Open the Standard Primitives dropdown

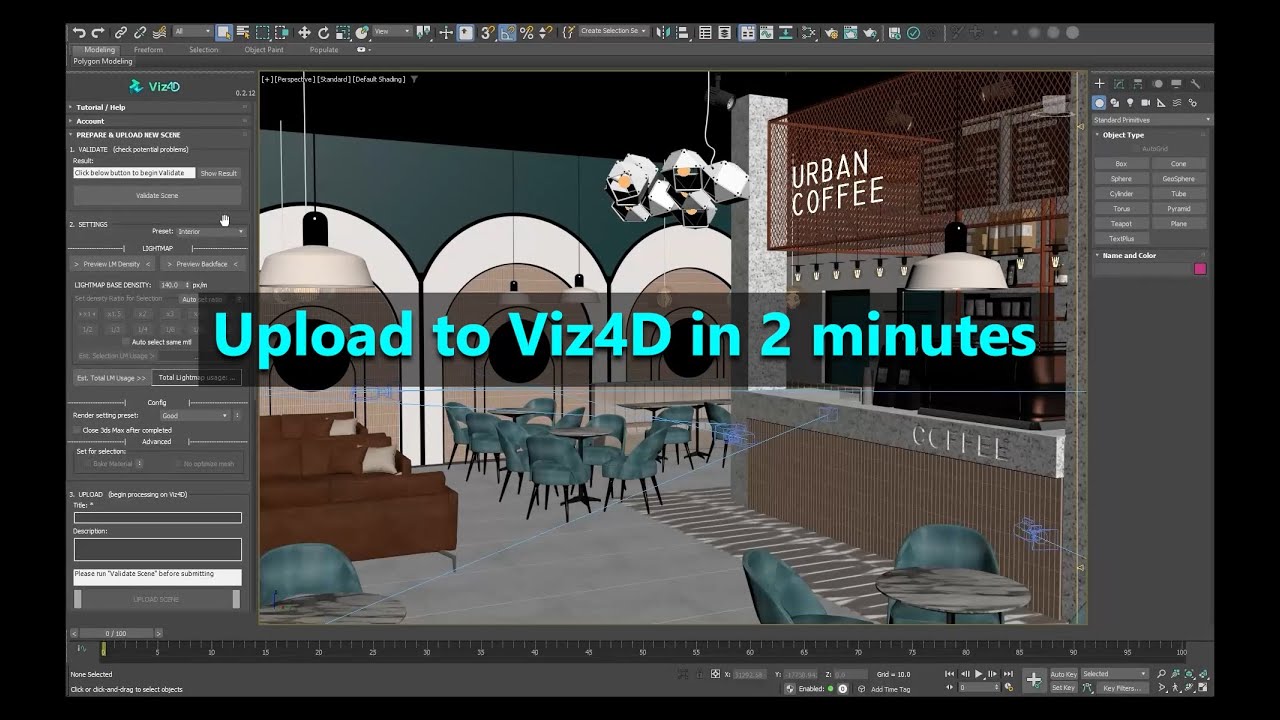click(x=1151, y=119)
